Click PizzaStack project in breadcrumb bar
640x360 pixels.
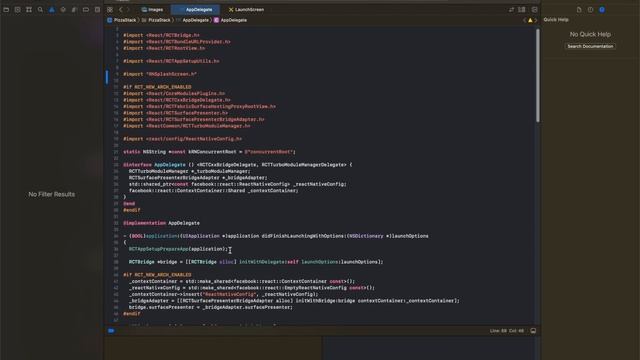(122, 20)
